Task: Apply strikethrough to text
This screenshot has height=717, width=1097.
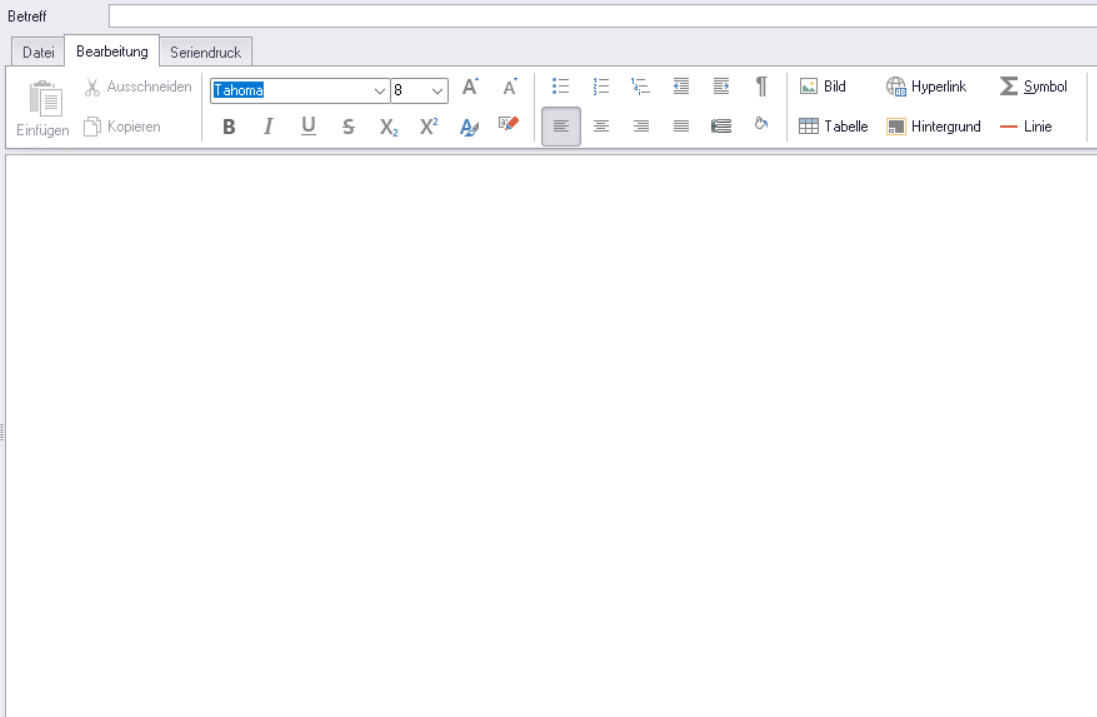Action: point(348,127)
